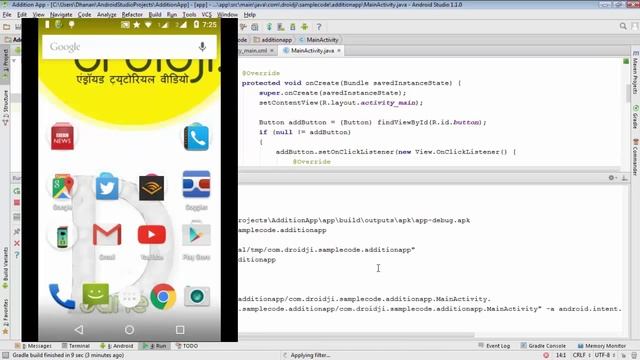The height and width of the screenshot is (360, 640).
Task: Click the Run panel help question icon
Action: point(17,255)
